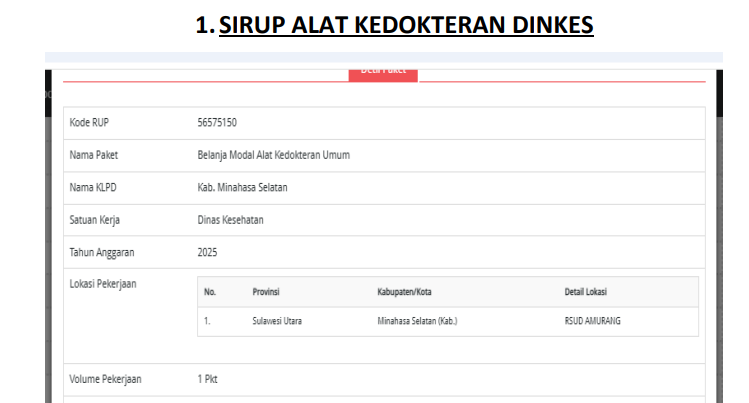Select the Provinsi column header
Image resolution: width=749 pixels, height=403 pixels.
[266, 292]
